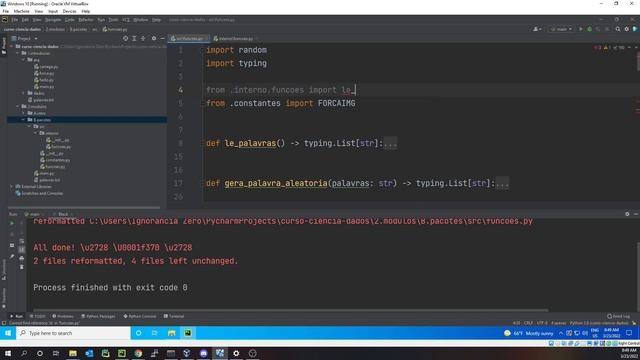Open the Project view dropdown arrow
This screenshot has width=640, height=360.
coord(36,38)
